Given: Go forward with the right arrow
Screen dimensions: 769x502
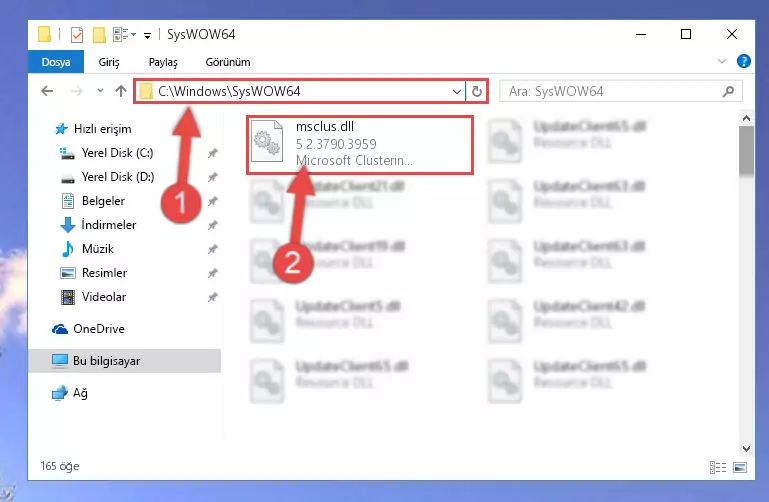Looking at the screenshot, I should (x=77, y=91).
